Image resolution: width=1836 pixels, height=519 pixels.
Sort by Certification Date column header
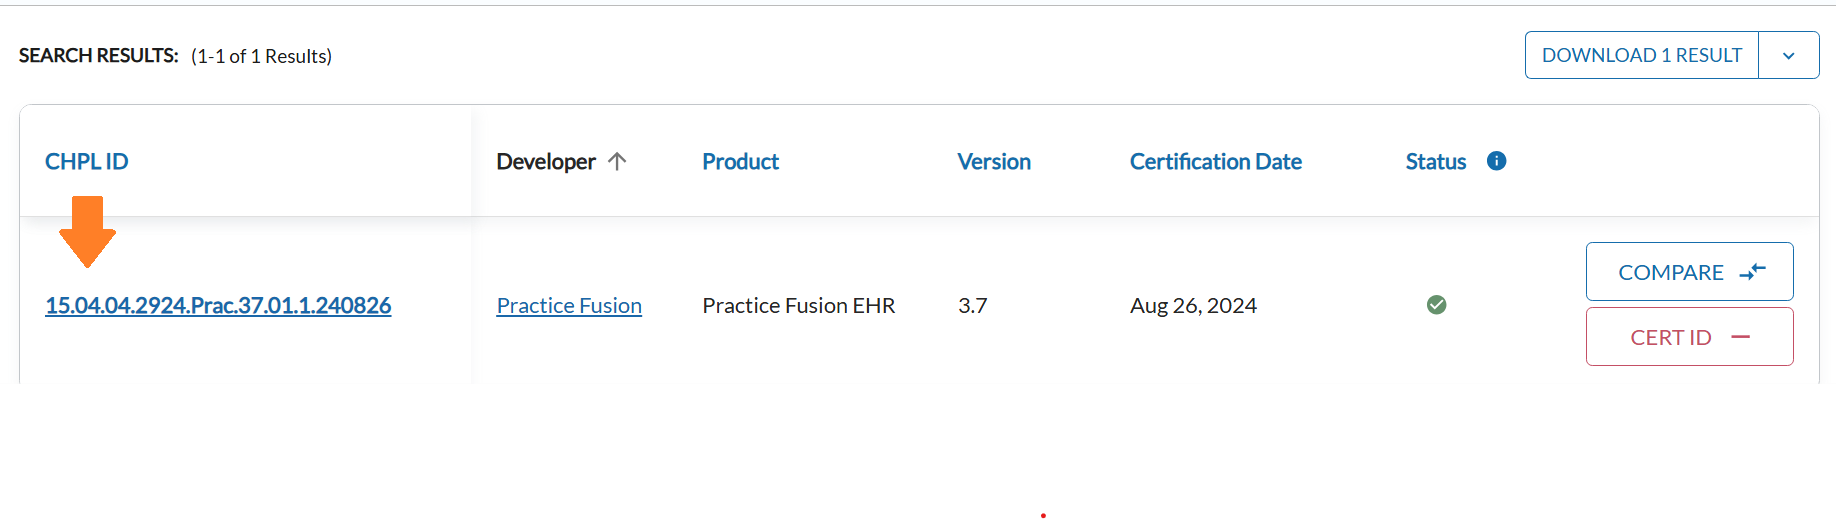click(x=1215, y=161)
